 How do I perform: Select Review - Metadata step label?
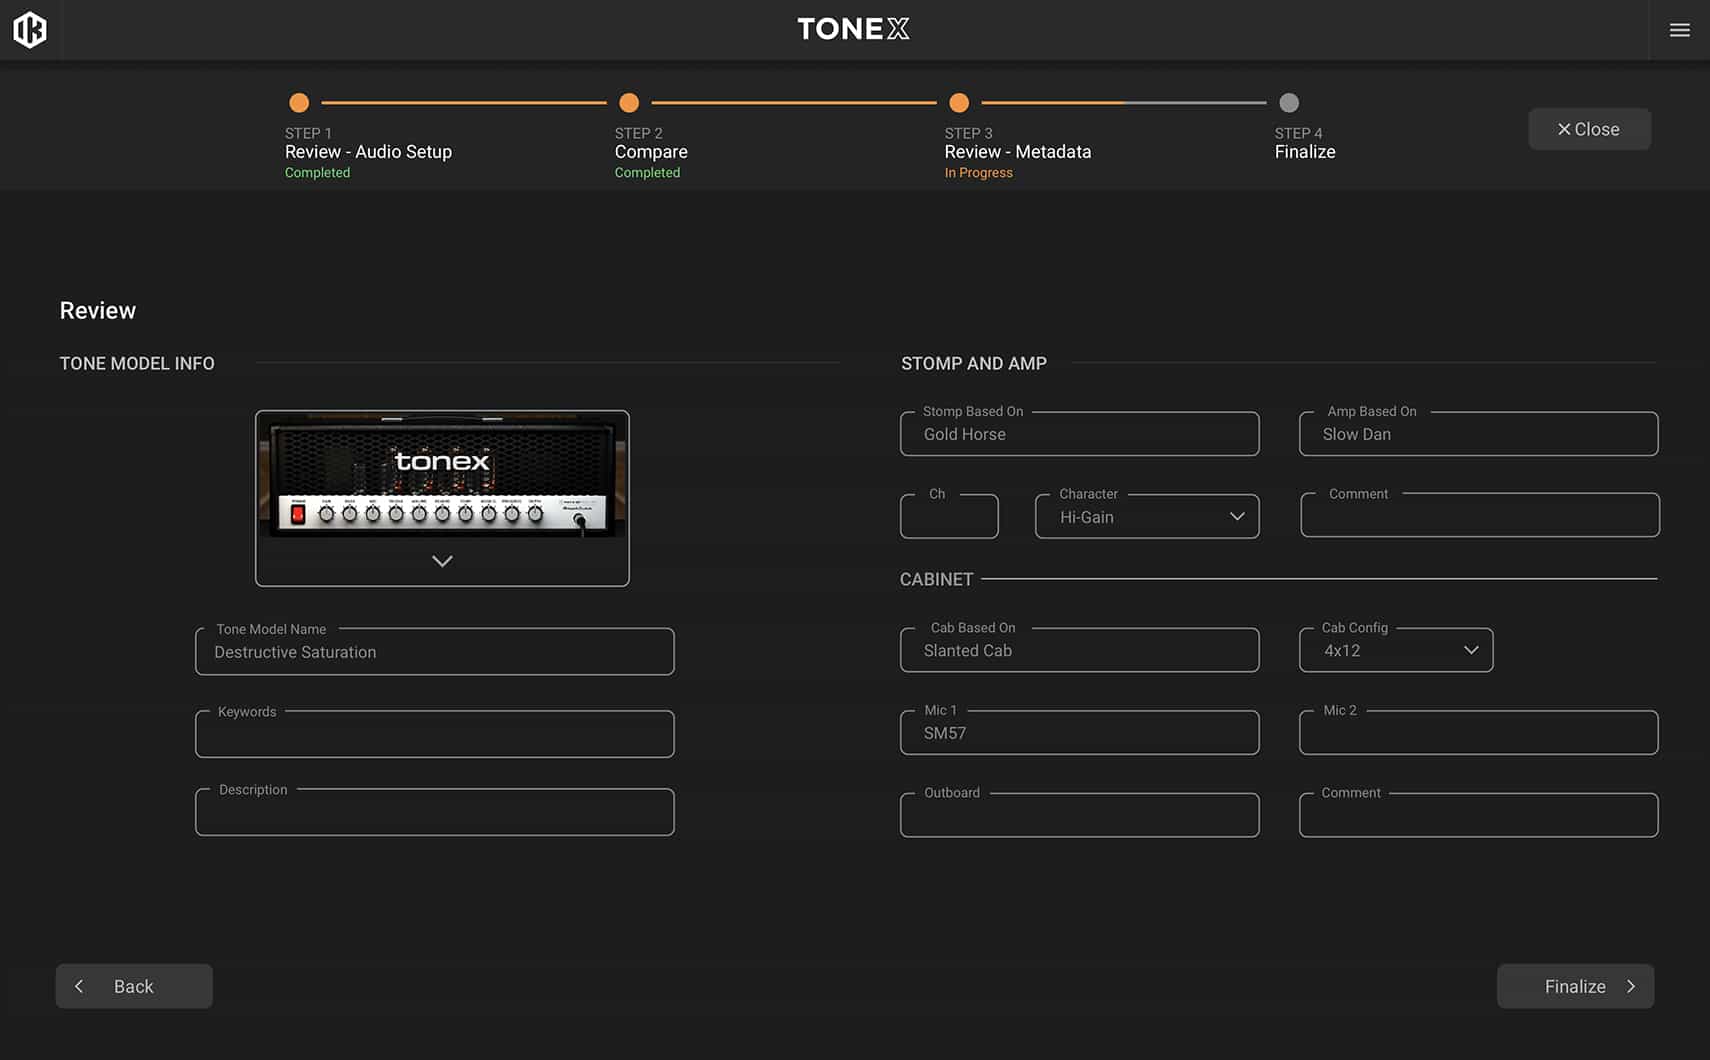[1018, 152]
